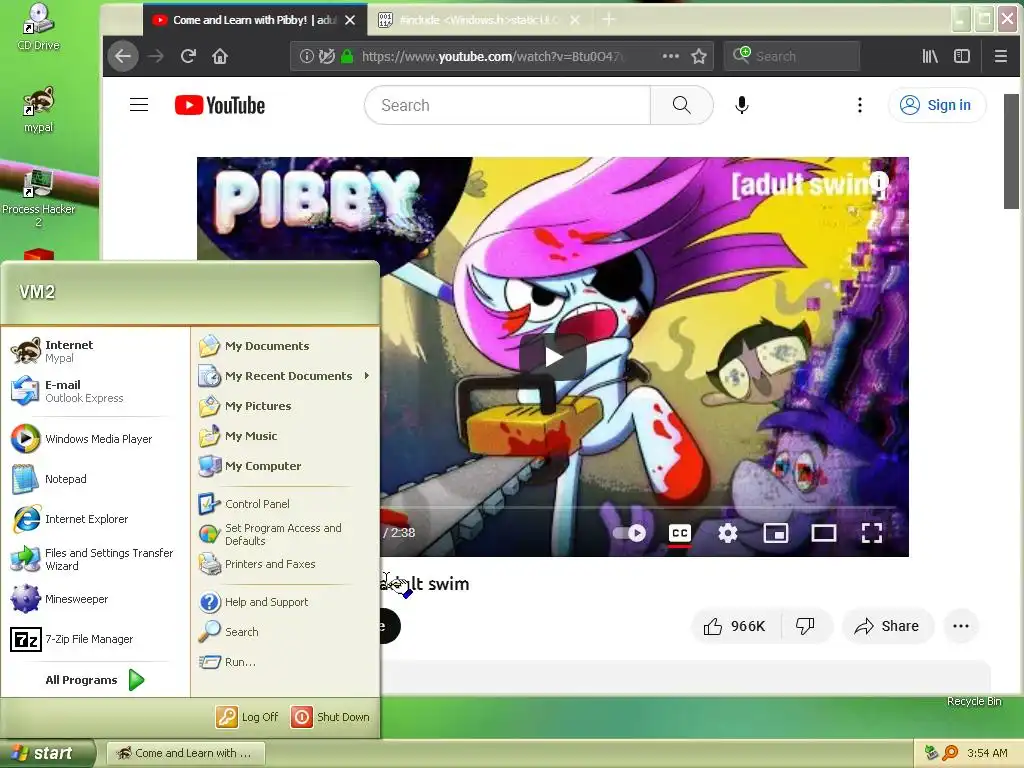Open the mypal desktop shortcut
The image size is (1024, 768).
coord(38,109)
